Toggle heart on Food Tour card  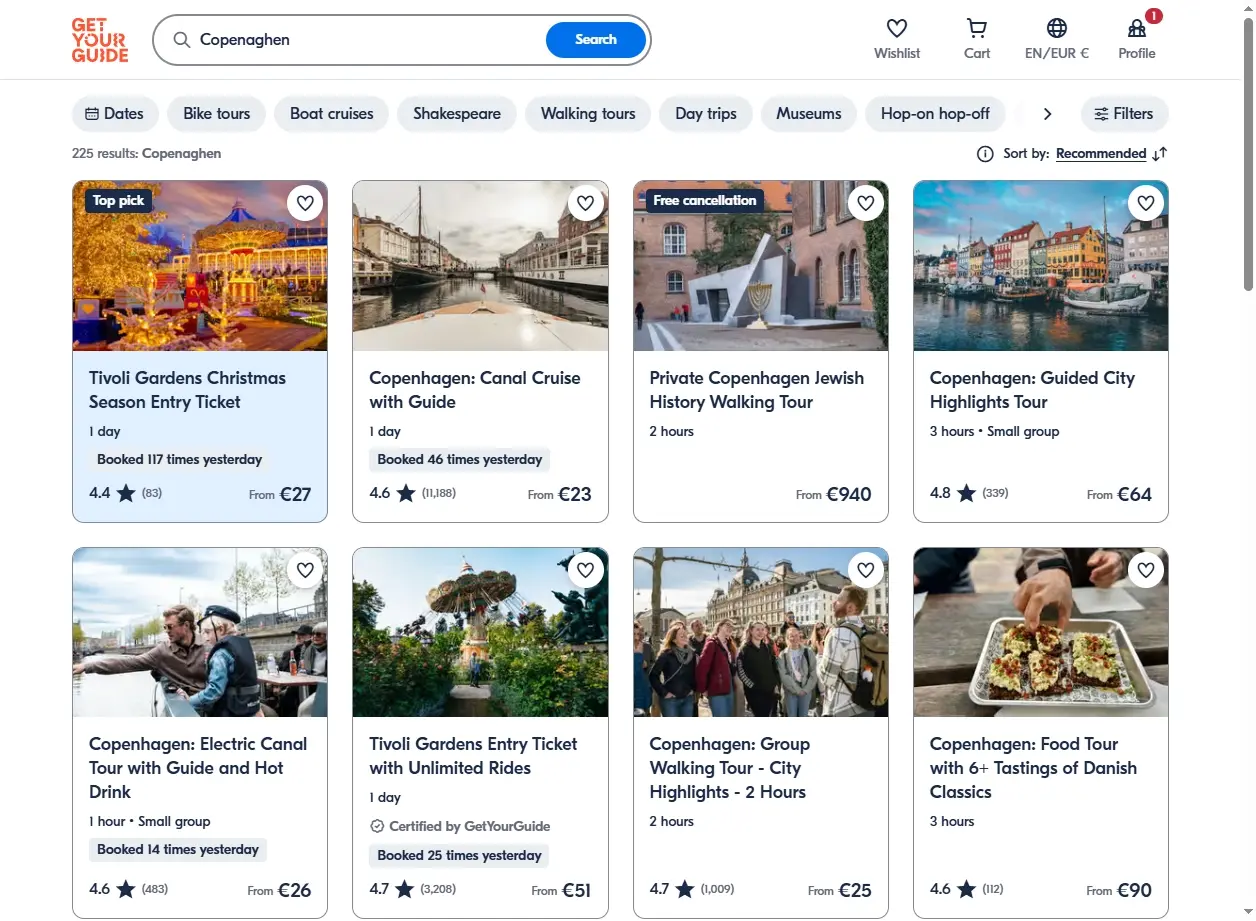1145,570
